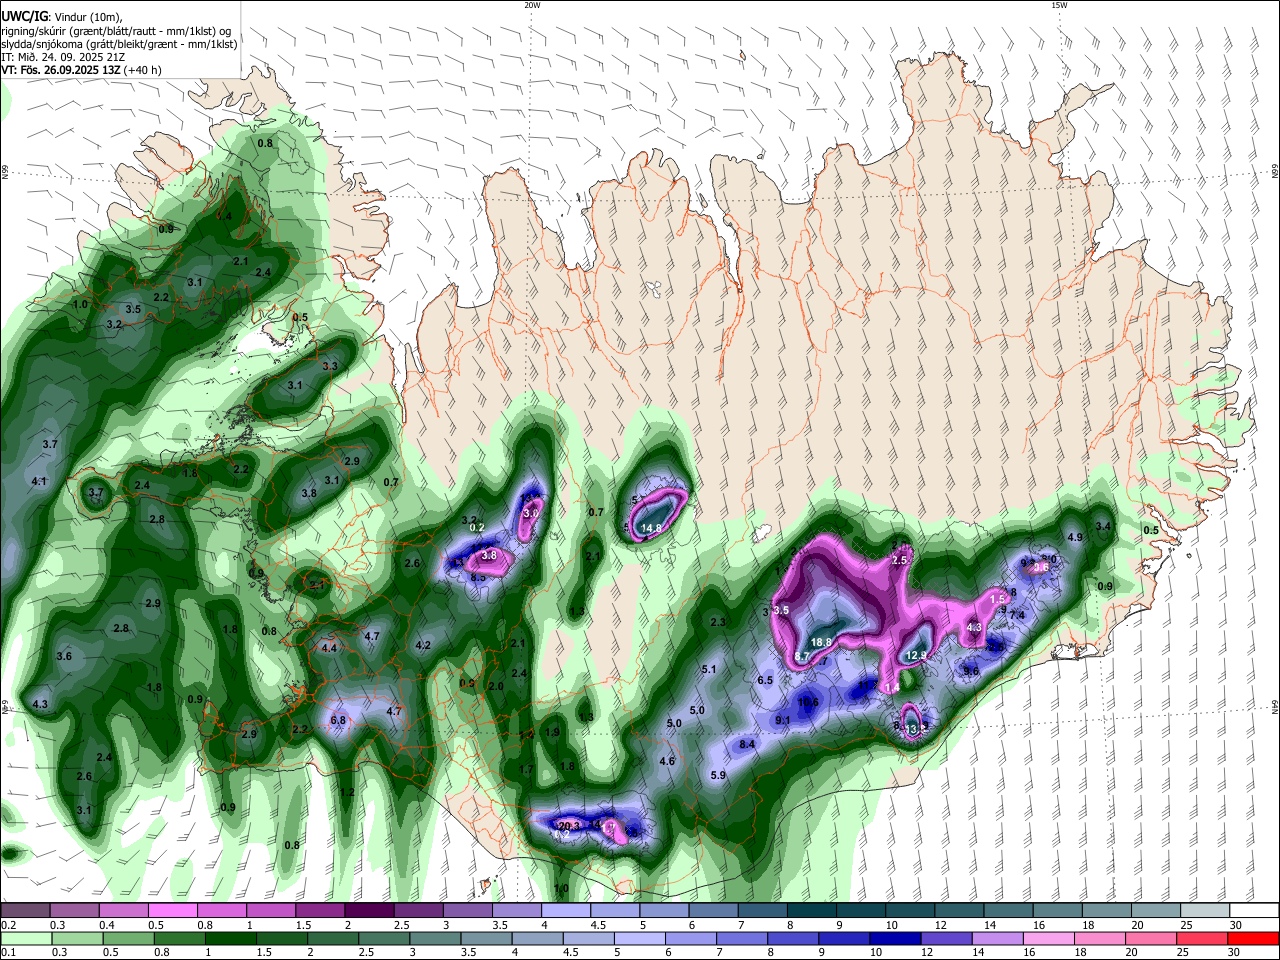The image size is (1280, 960).
Task: Click the '4.9' value in the east
Action: point(1076,537)
